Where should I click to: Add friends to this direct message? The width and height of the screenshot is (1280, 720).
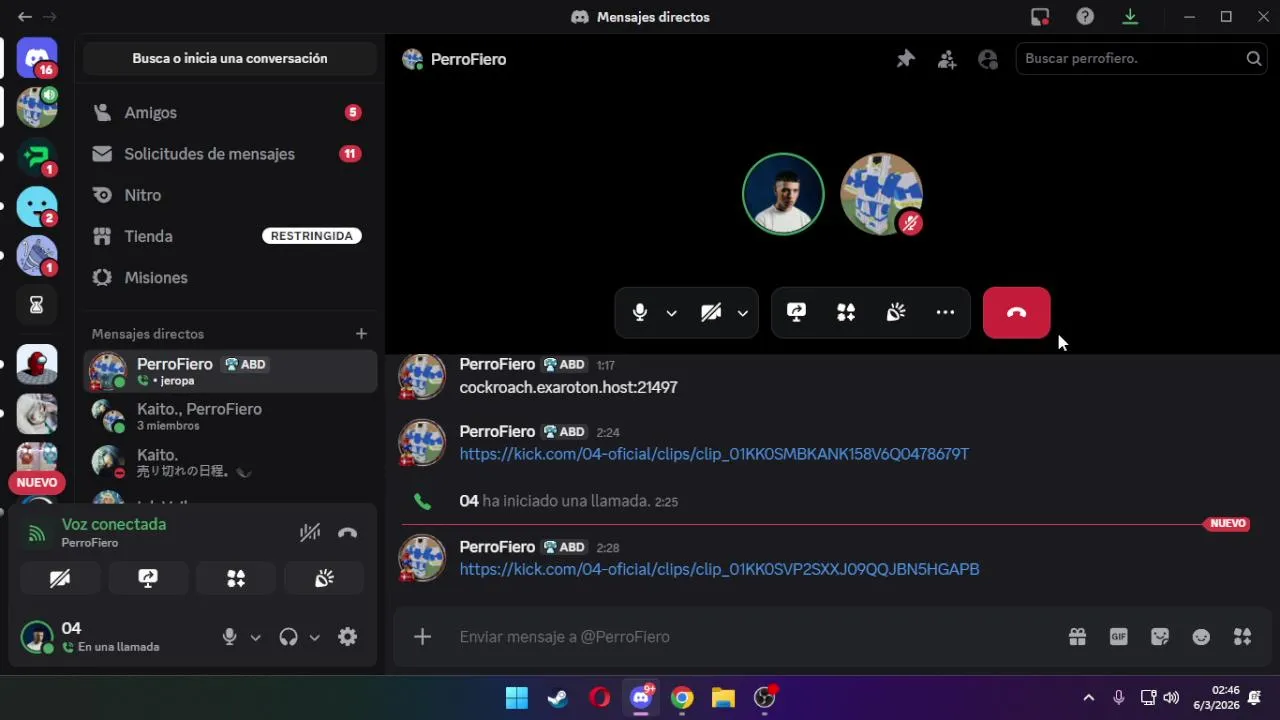tap(947, 59)
